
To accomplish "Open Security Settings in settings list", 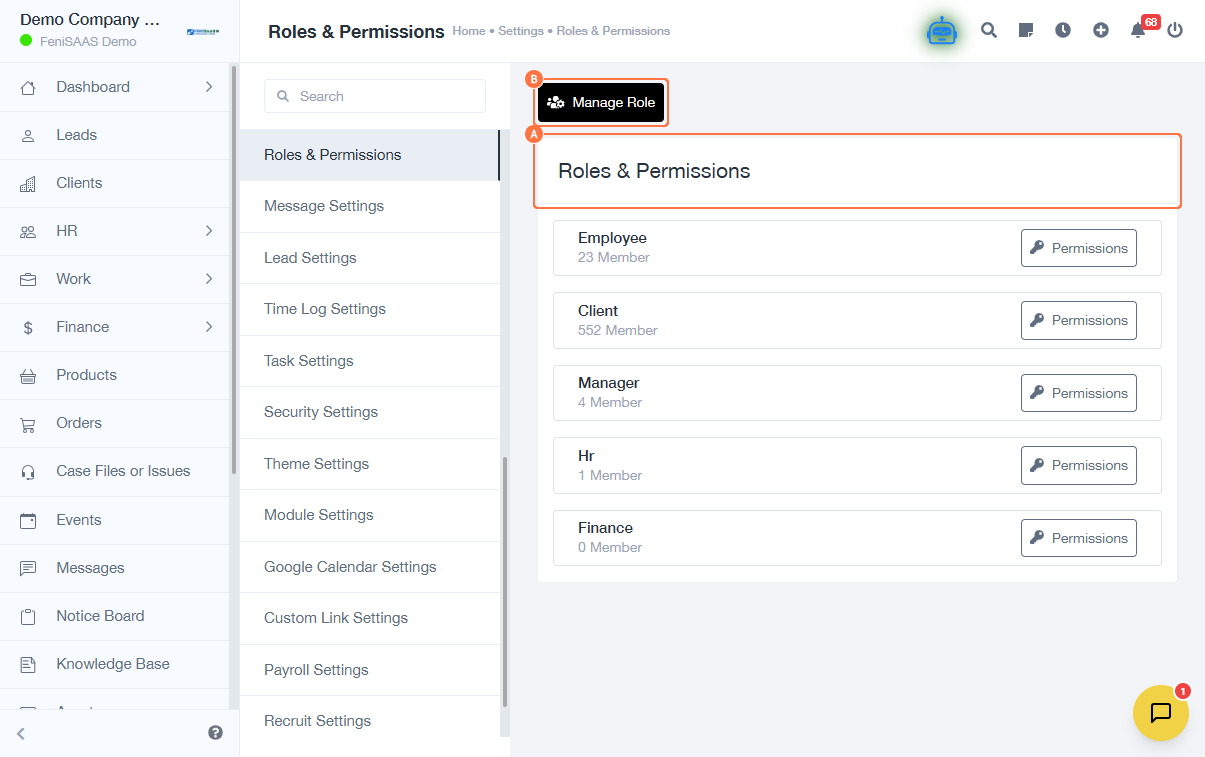I will tap(321, 412).
